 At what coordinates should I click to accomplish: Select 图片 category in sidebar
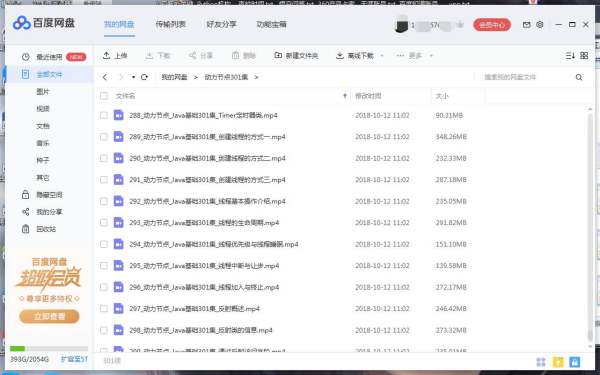(x=43, y=92)
